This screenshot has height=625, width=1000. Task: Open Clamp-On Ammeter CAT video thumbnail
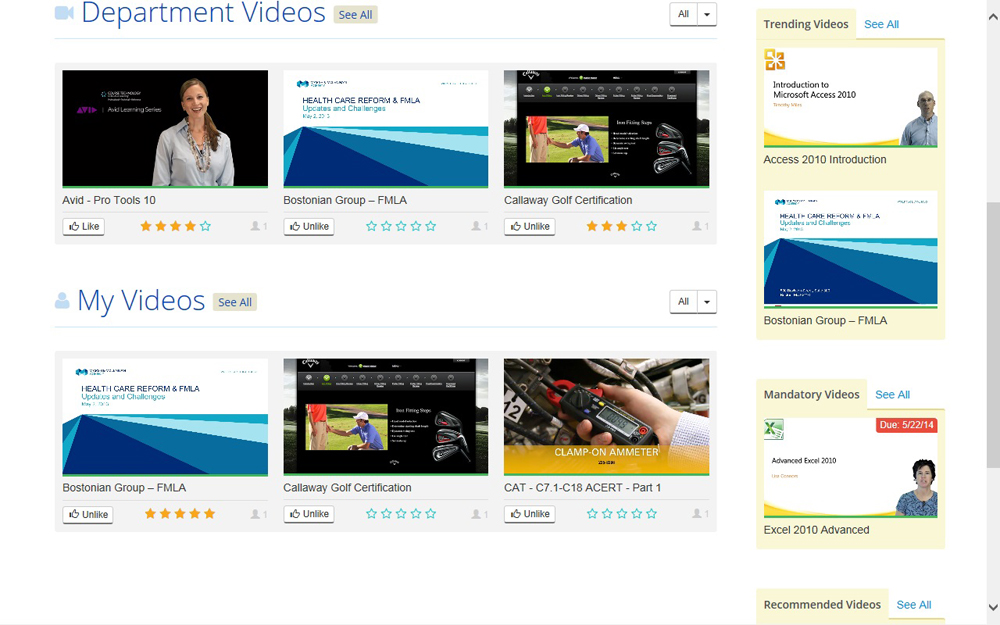[607, 417]
